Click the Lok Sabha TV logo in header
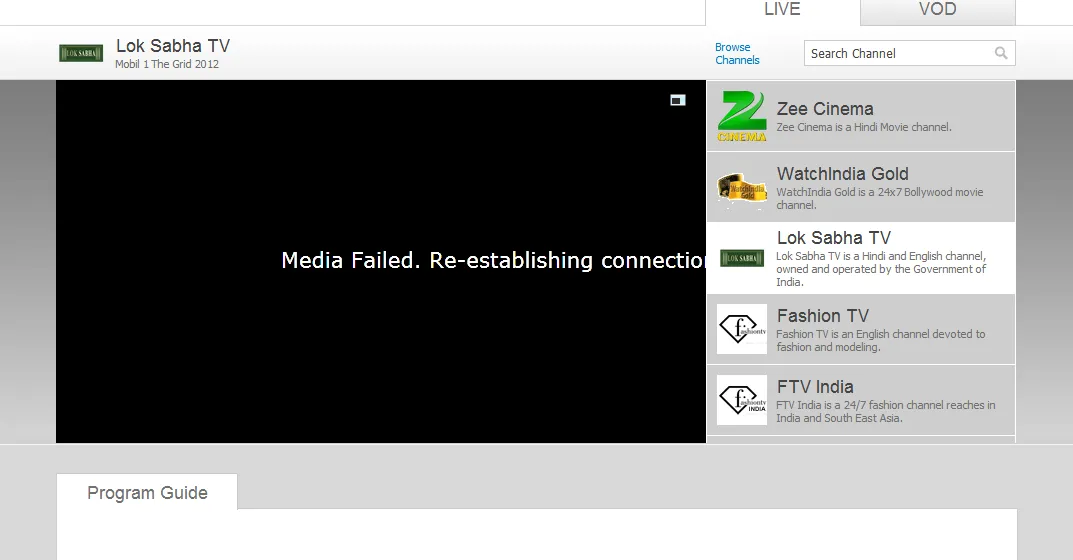Image resolution: width=1073 pixels, height=560 pixels. (81, 53)
